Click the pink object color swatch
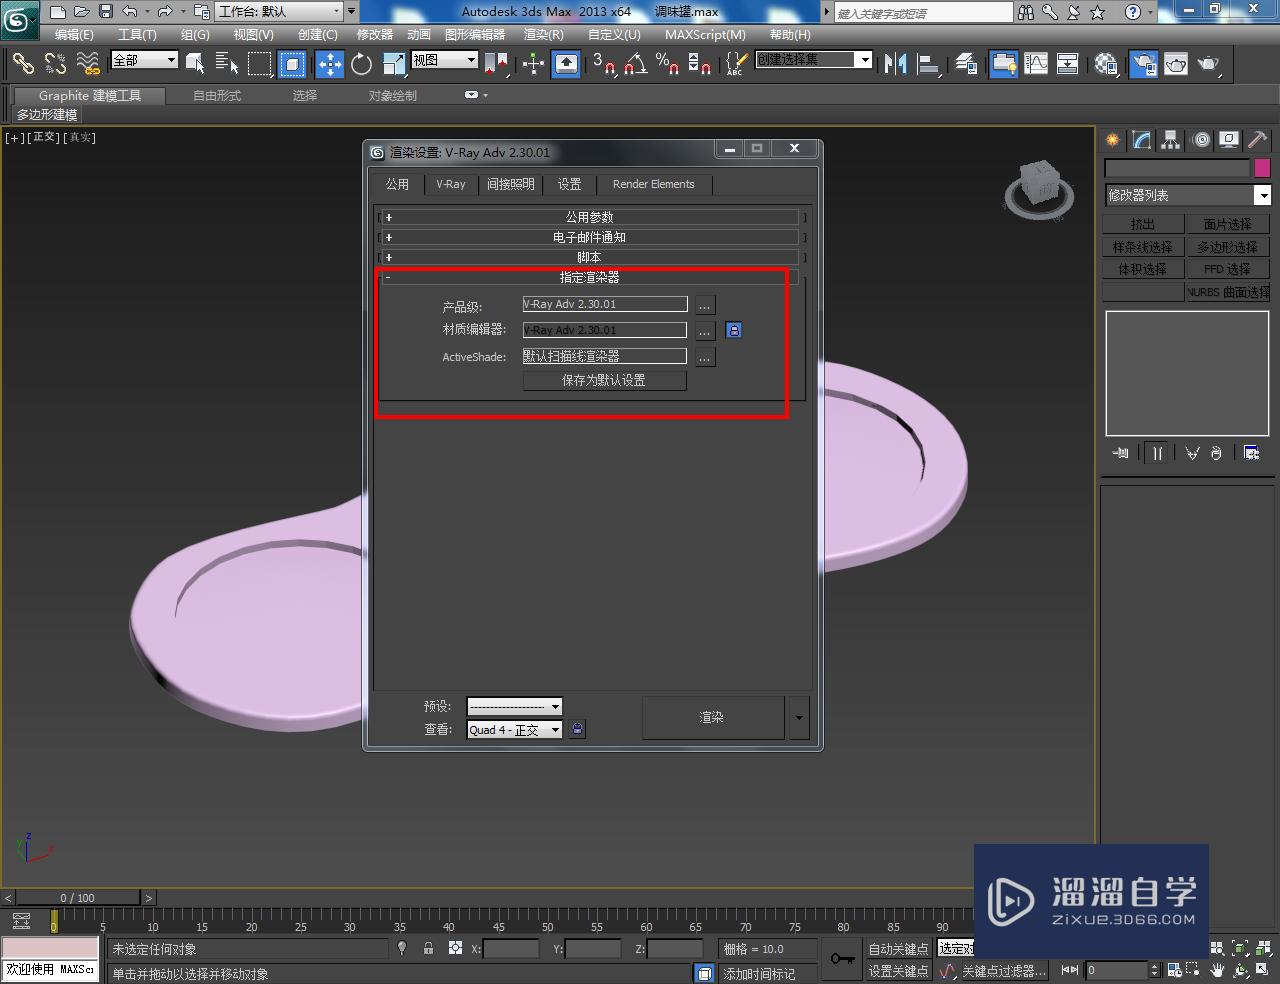This screenshot has width=1280, height=984. 1262,168
